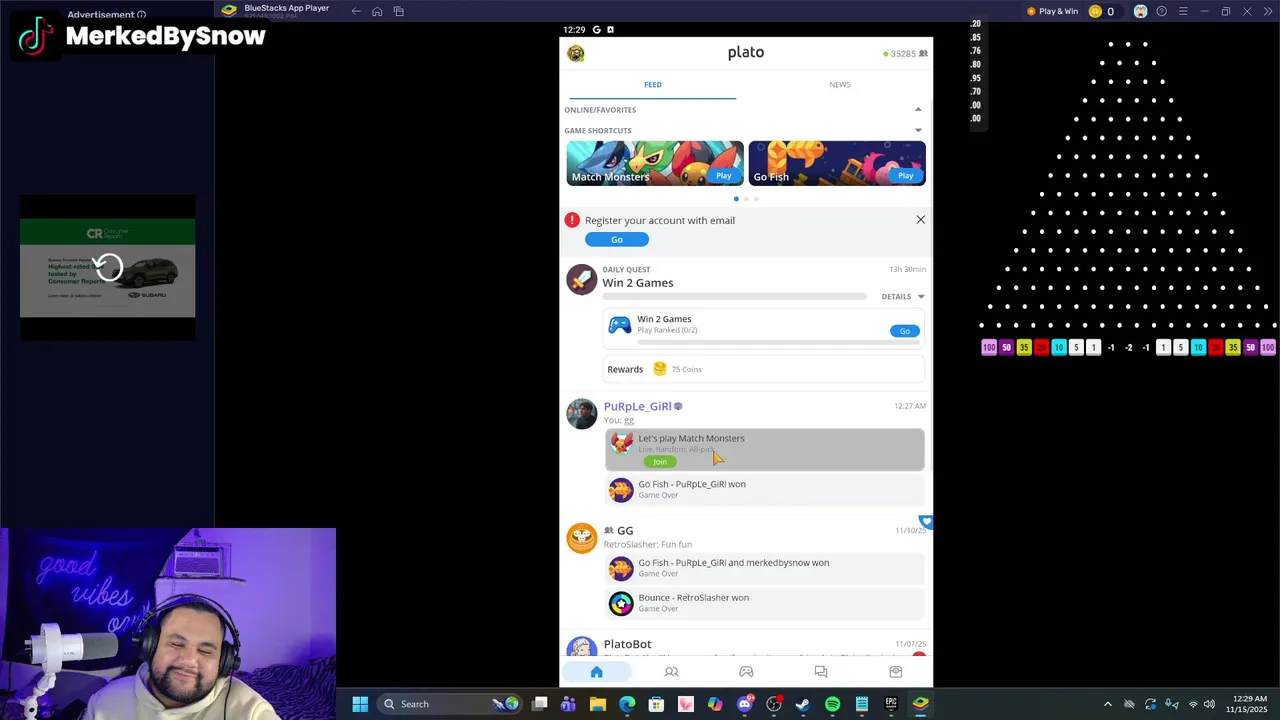Click the online users count 35285

(905, 54)
